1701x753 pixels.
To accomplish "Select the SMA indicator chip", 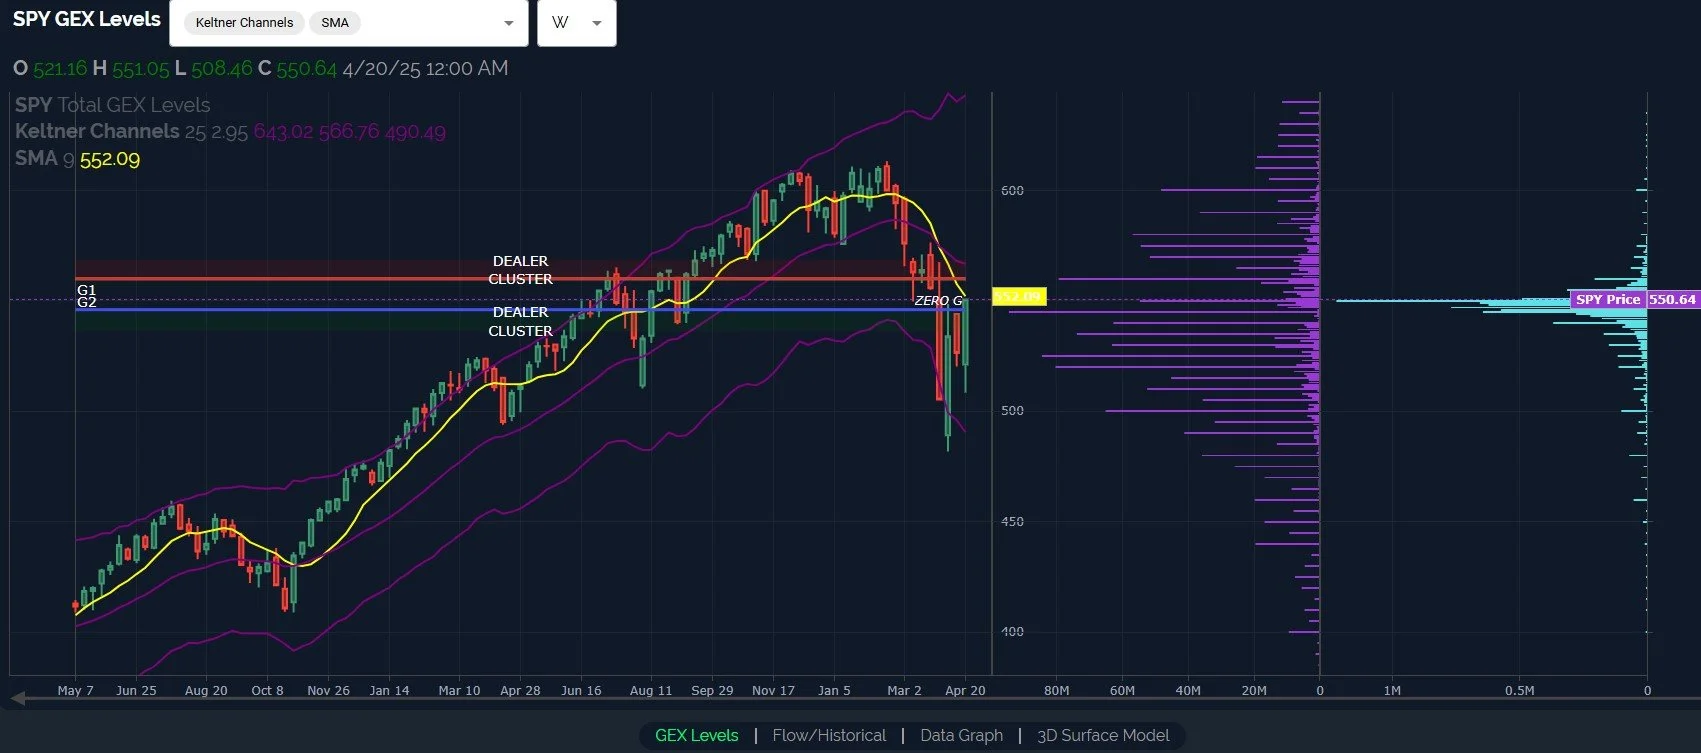I will (x=335, y=23).
